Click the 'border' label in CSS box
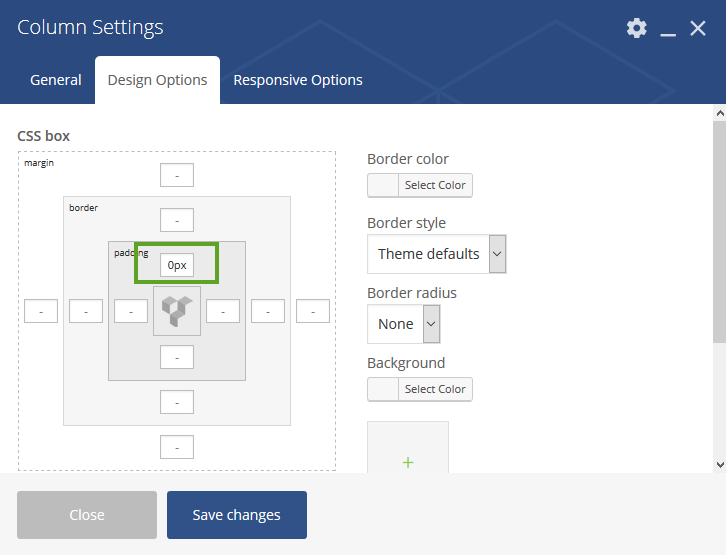The height and width of the screenshot is (555, 726). tap(83, 208)
